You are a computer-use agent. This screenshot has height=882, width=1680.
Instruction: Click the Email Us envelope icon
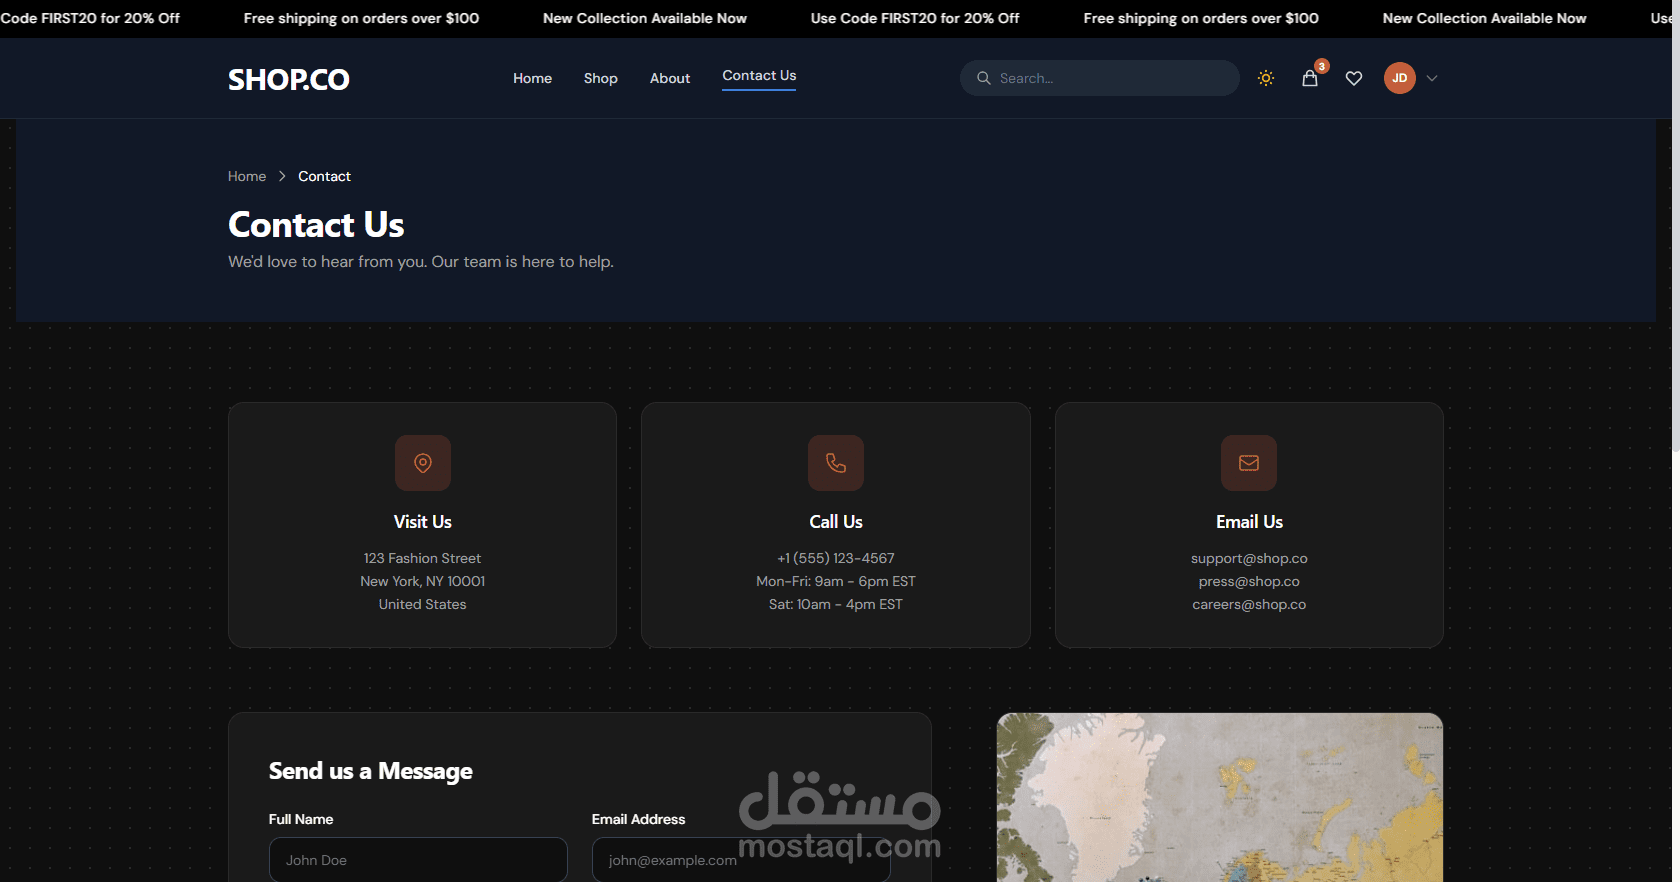[x=1249, y=463]
